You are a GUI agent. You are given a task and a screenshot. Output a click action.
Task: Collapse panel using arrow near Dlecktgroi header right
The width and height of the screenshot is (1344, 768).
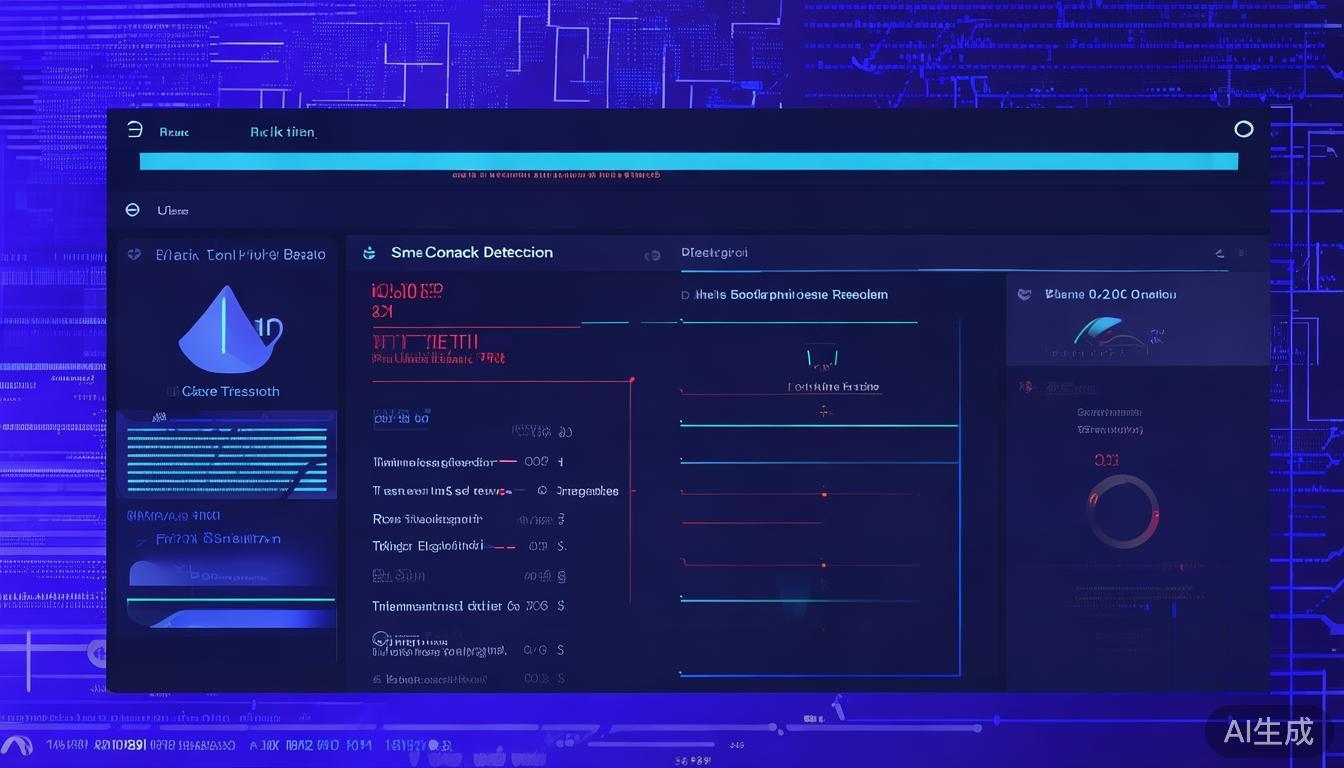click(1219, 254)
